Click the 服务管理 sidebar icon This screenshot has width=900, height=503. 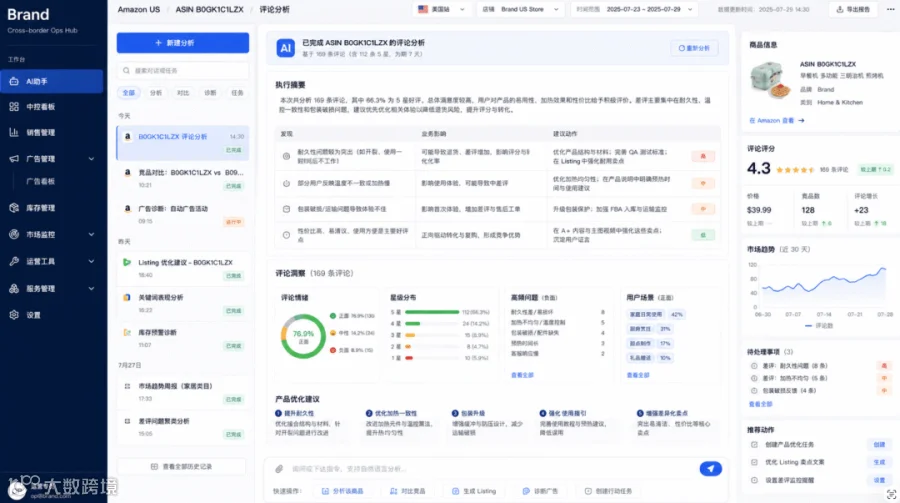click(14, 288)
